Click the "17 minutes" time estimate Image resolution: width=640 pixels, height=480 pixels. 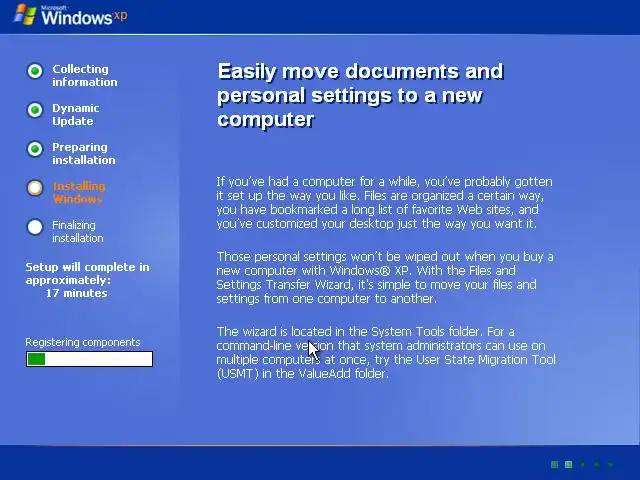tap(76, 293)
